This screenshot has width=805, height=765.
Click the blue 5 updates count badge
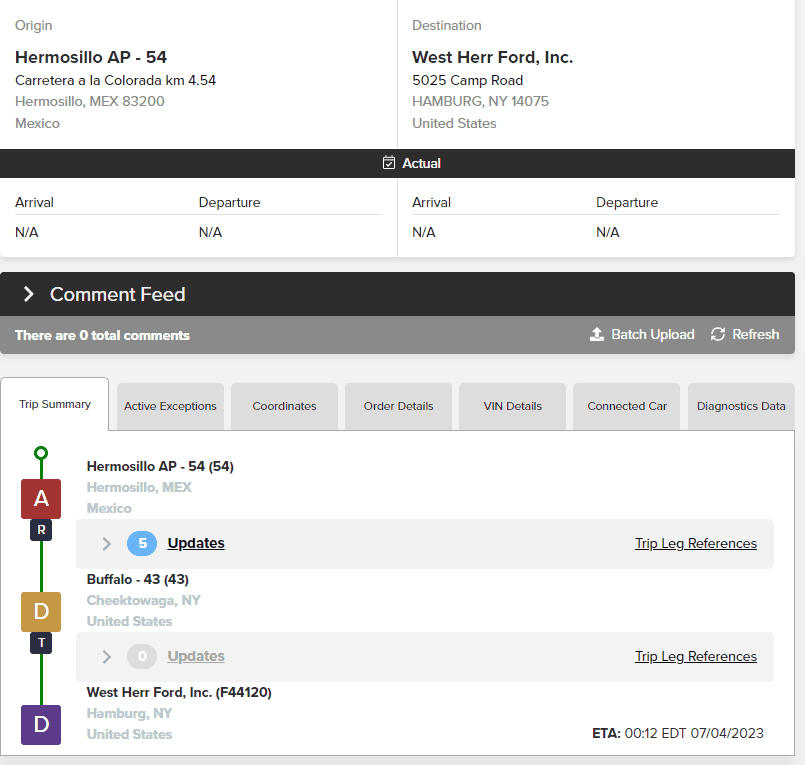[x=142, y=543]
